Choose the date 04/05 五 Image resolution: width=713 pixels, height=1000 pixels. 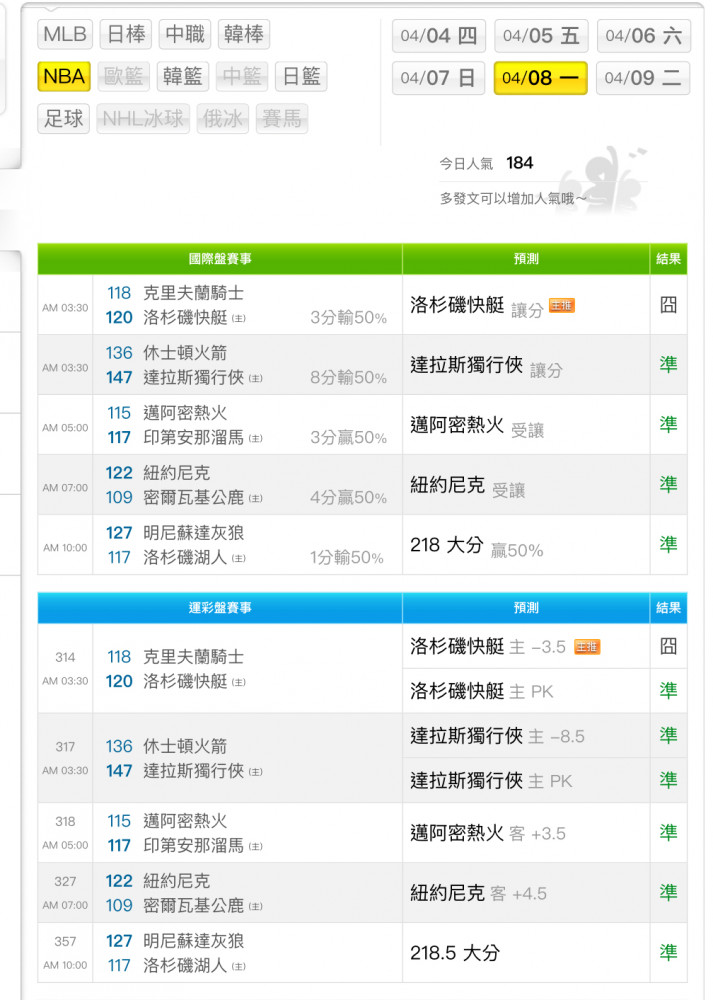[x=541, y=36]
